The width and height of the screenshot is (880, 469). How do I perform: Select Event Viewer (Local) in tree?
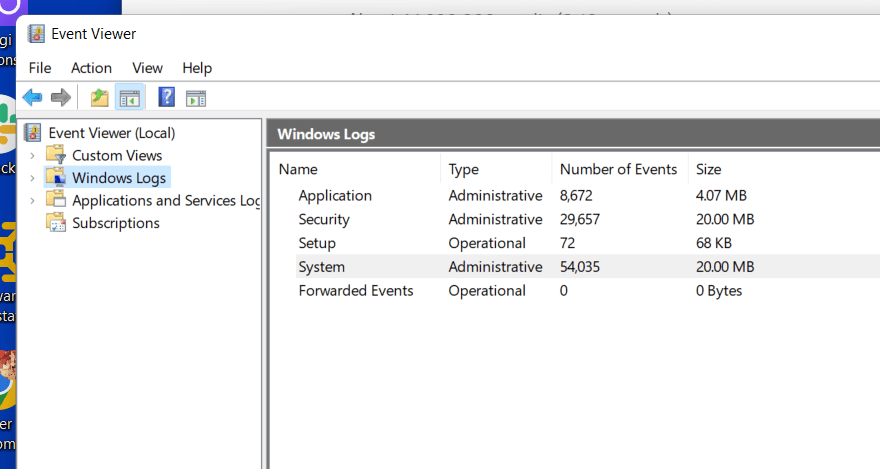112,133
